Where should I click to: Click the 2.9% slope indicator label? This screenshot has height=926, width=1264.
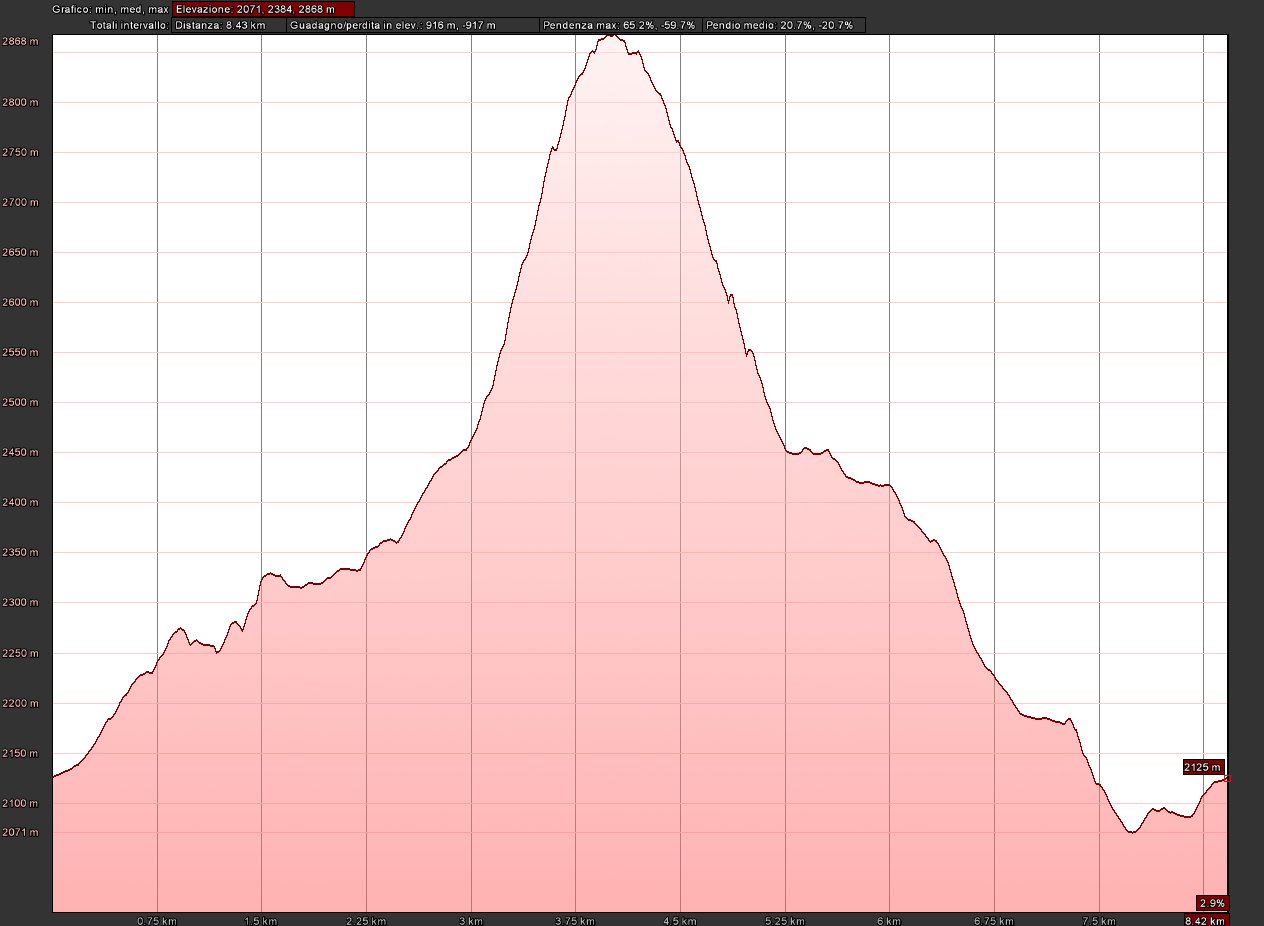click(1211, 902)
